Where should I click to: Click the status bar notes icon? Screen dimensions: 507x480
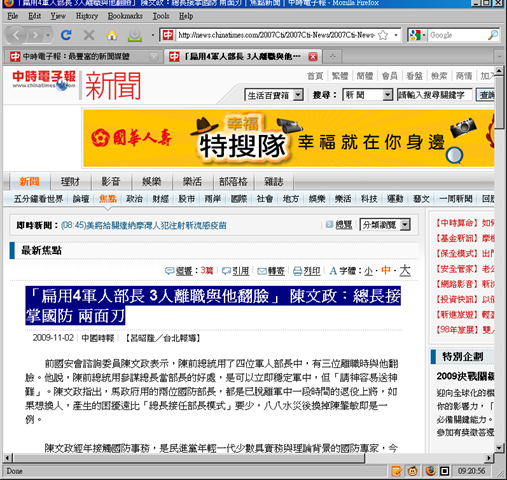[396, 471]
